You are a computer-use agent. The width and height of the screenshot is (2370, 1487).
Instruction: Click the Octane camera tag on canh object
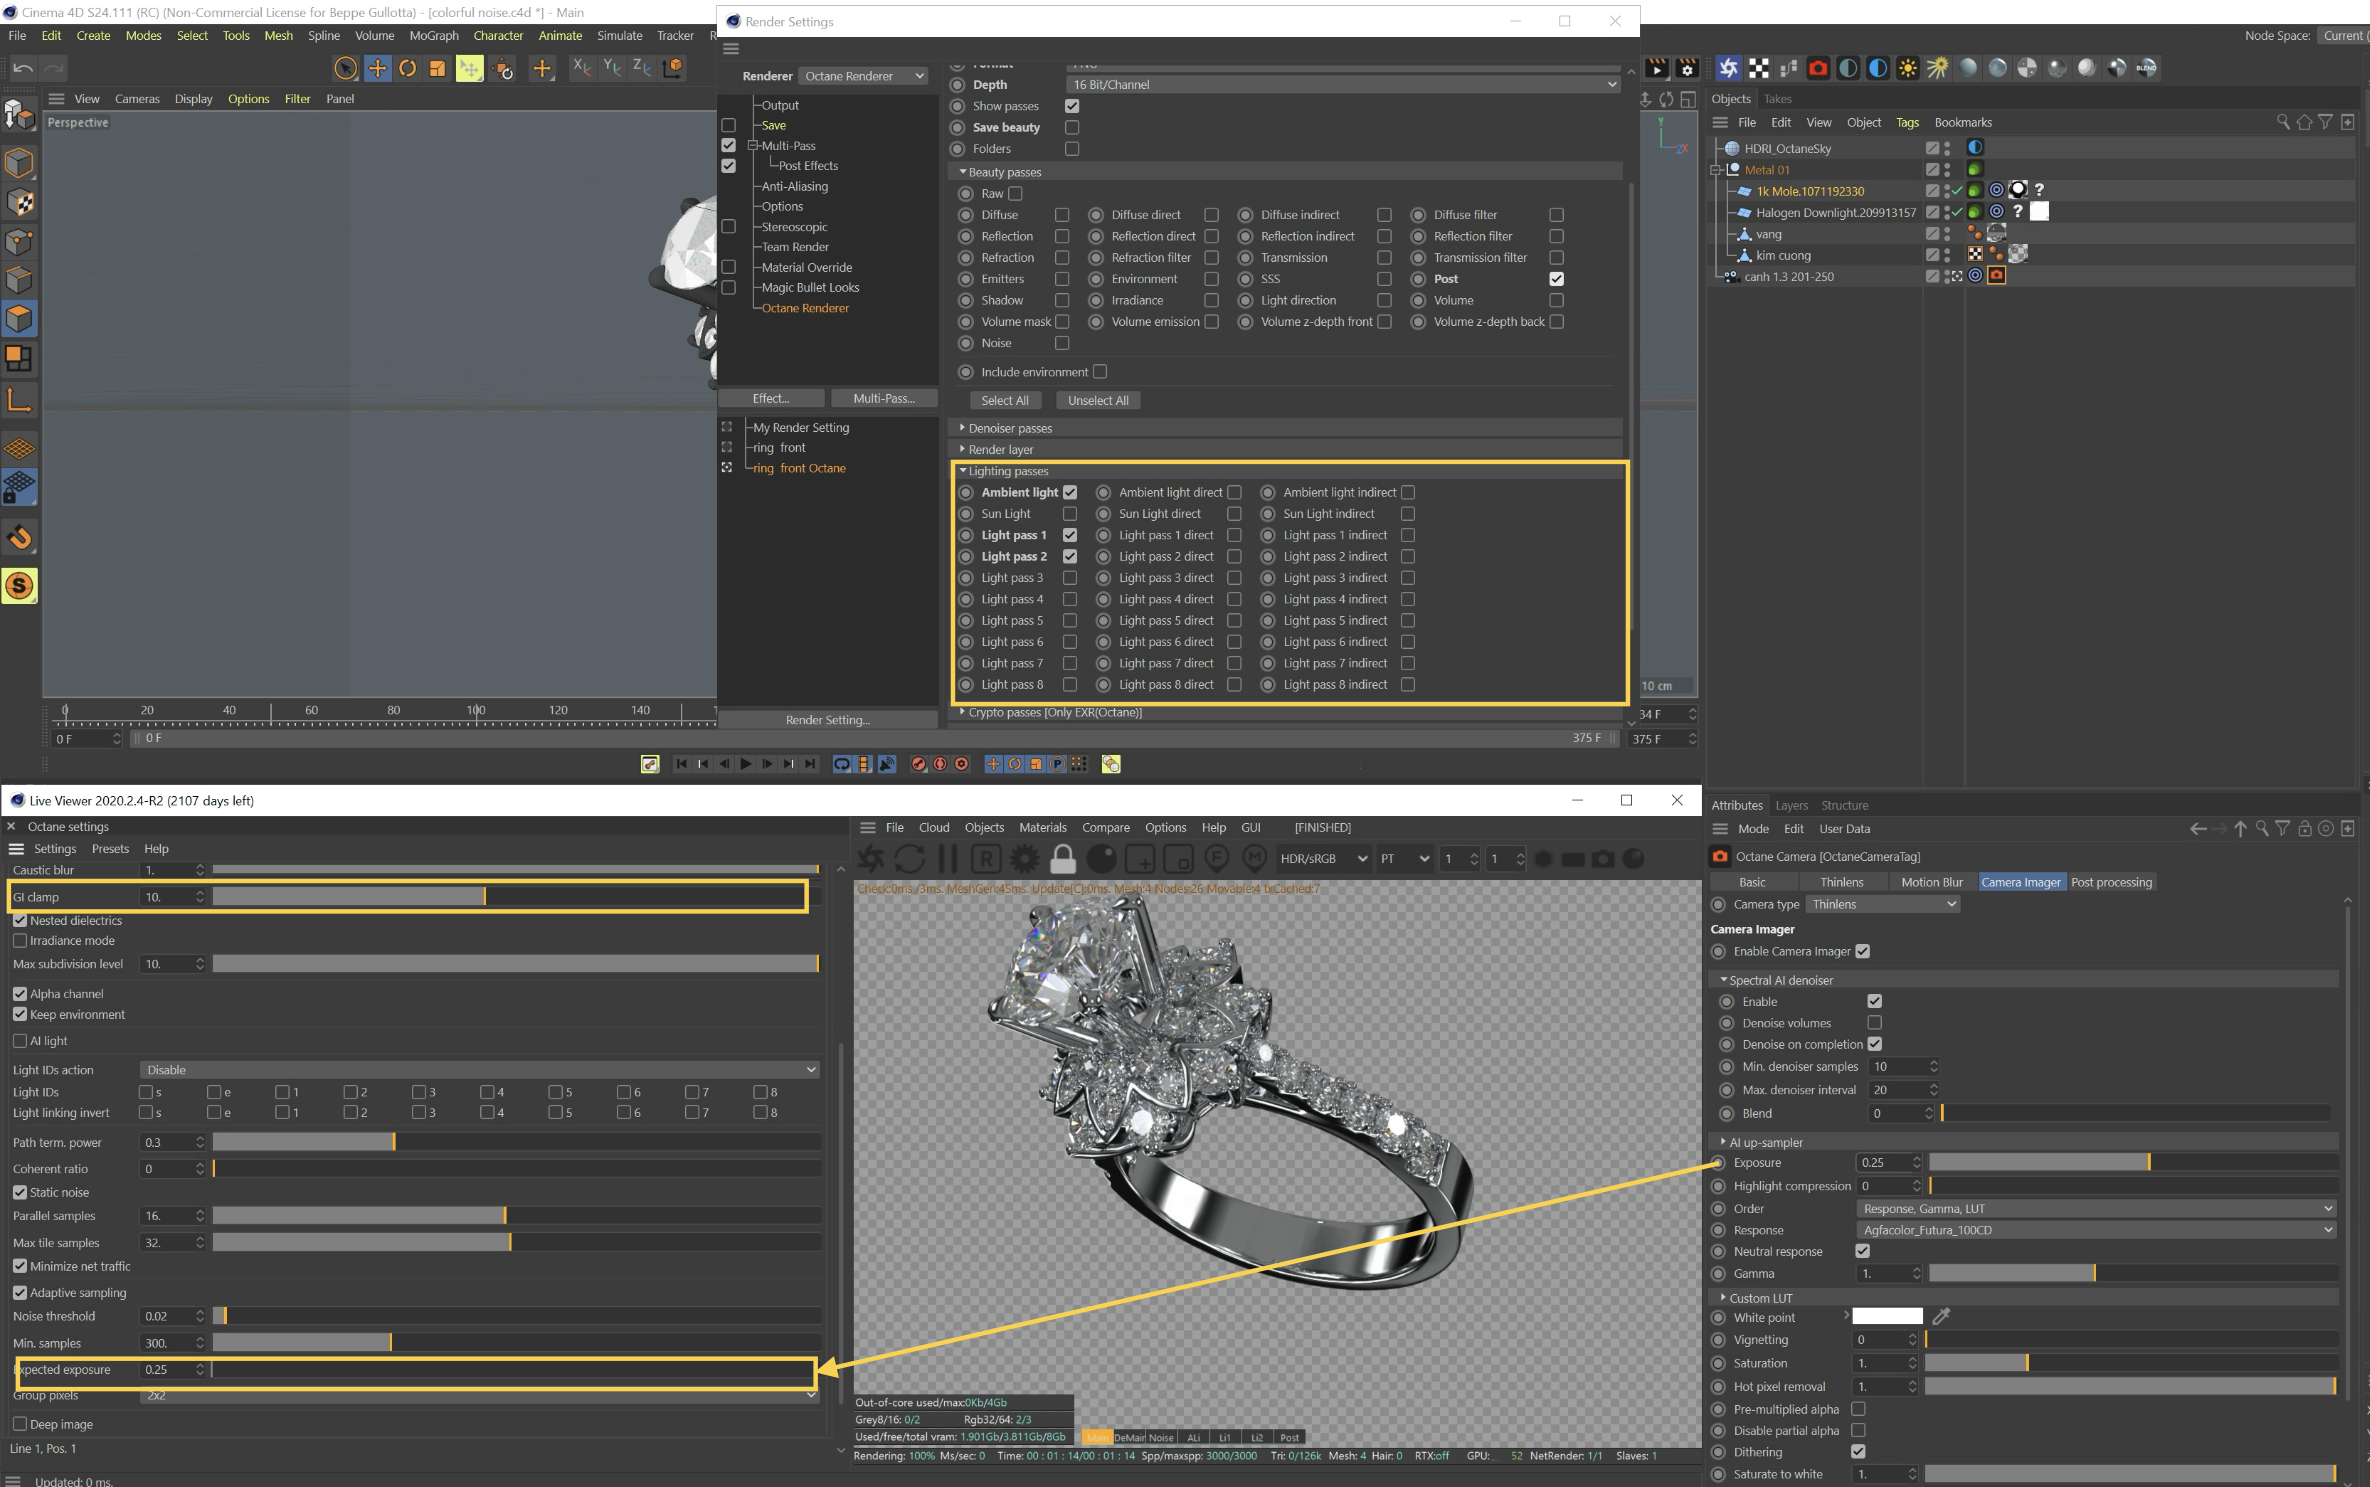1997,276
